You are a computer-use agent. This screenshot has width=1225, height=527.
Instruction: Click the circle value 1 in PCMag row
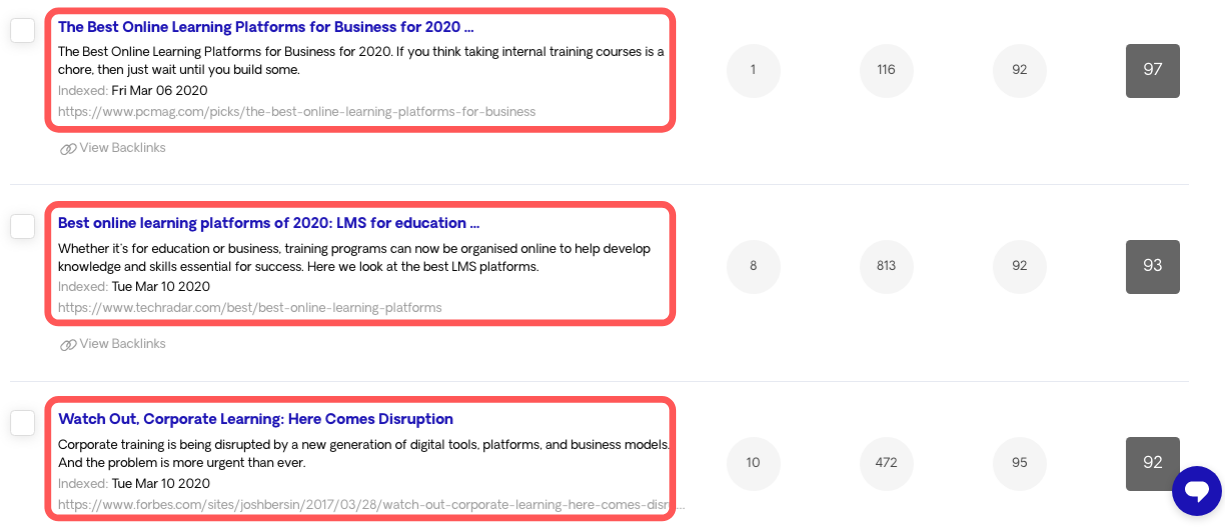pos(753,71)
